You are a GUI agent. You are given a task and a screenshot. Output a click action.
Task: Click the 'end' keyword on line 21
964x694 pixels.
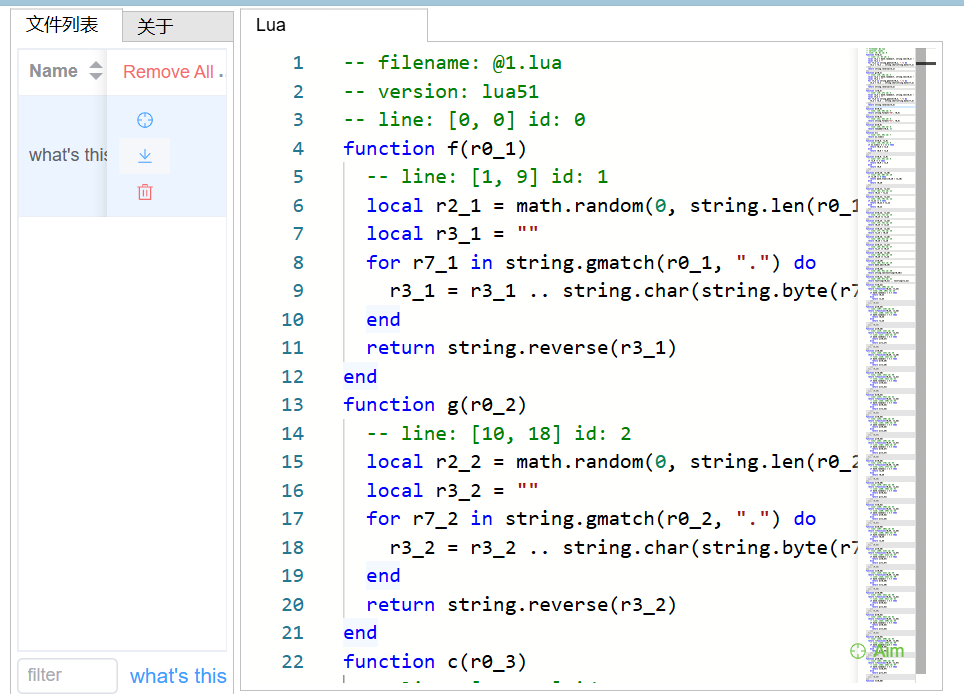point(360,633)
